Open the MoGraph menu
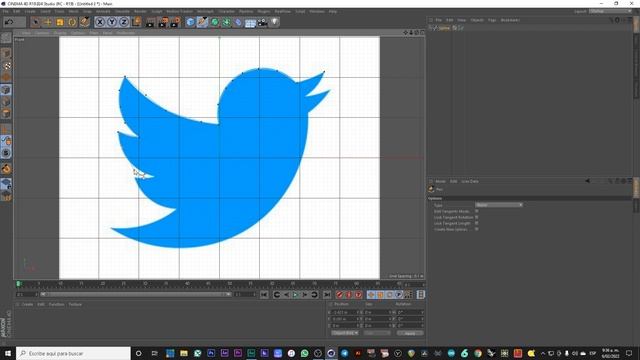The width and height of the screenshot is (640, 360). click(205, 11)
